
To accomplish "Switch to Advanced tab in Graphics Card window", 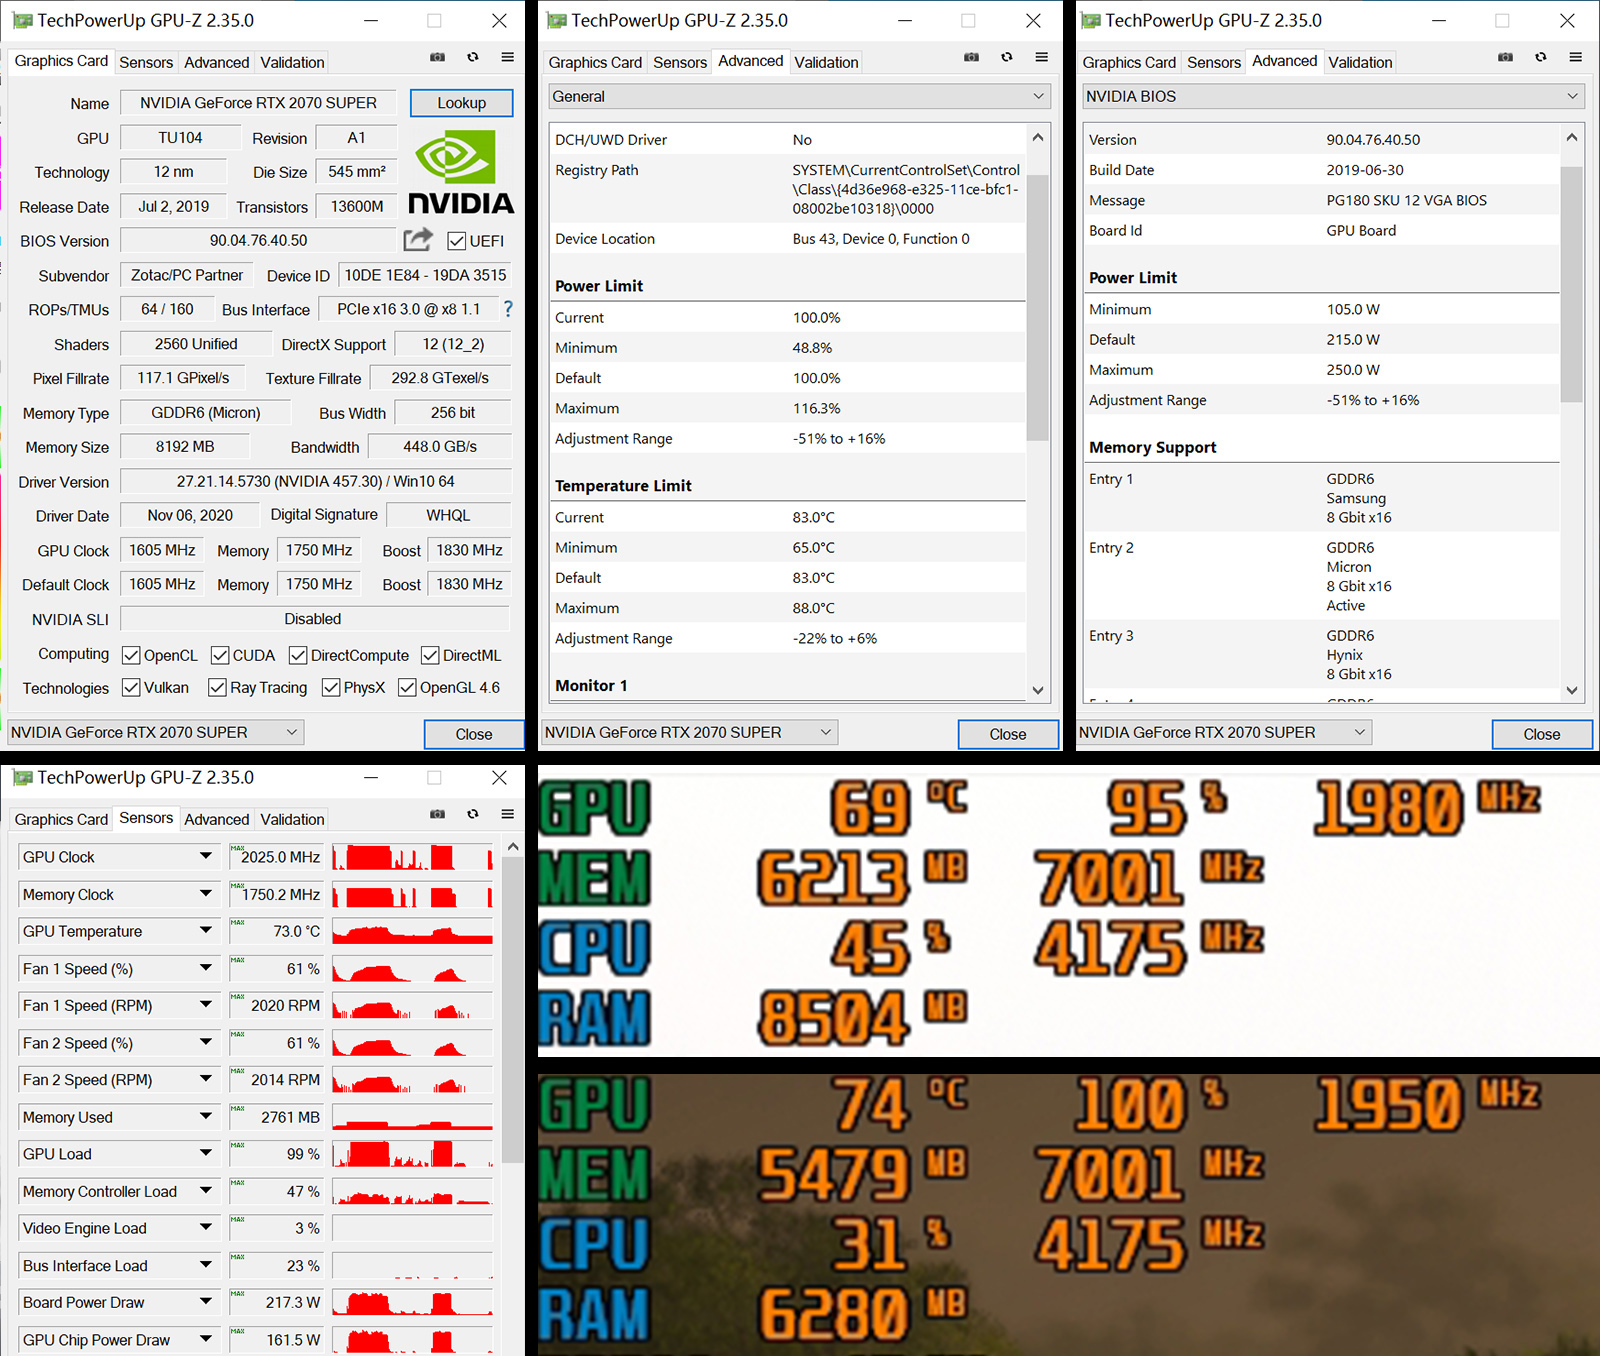I will click(217, 62).
